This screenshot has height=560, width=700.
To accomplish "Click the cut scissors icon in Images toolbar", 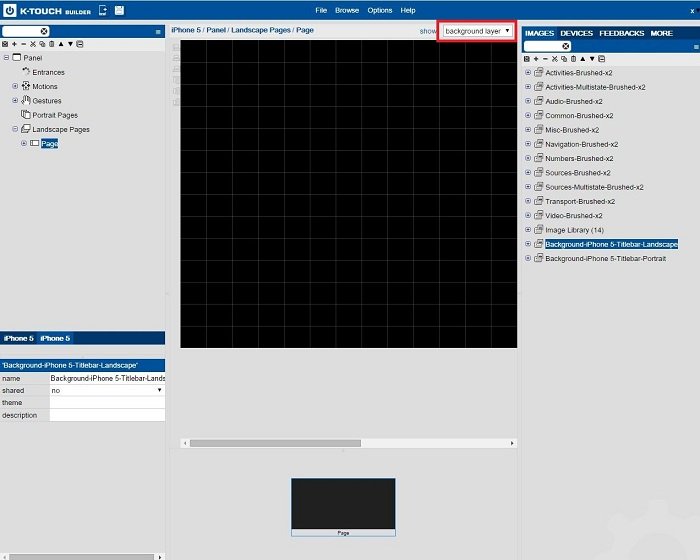I will (554, 59).
